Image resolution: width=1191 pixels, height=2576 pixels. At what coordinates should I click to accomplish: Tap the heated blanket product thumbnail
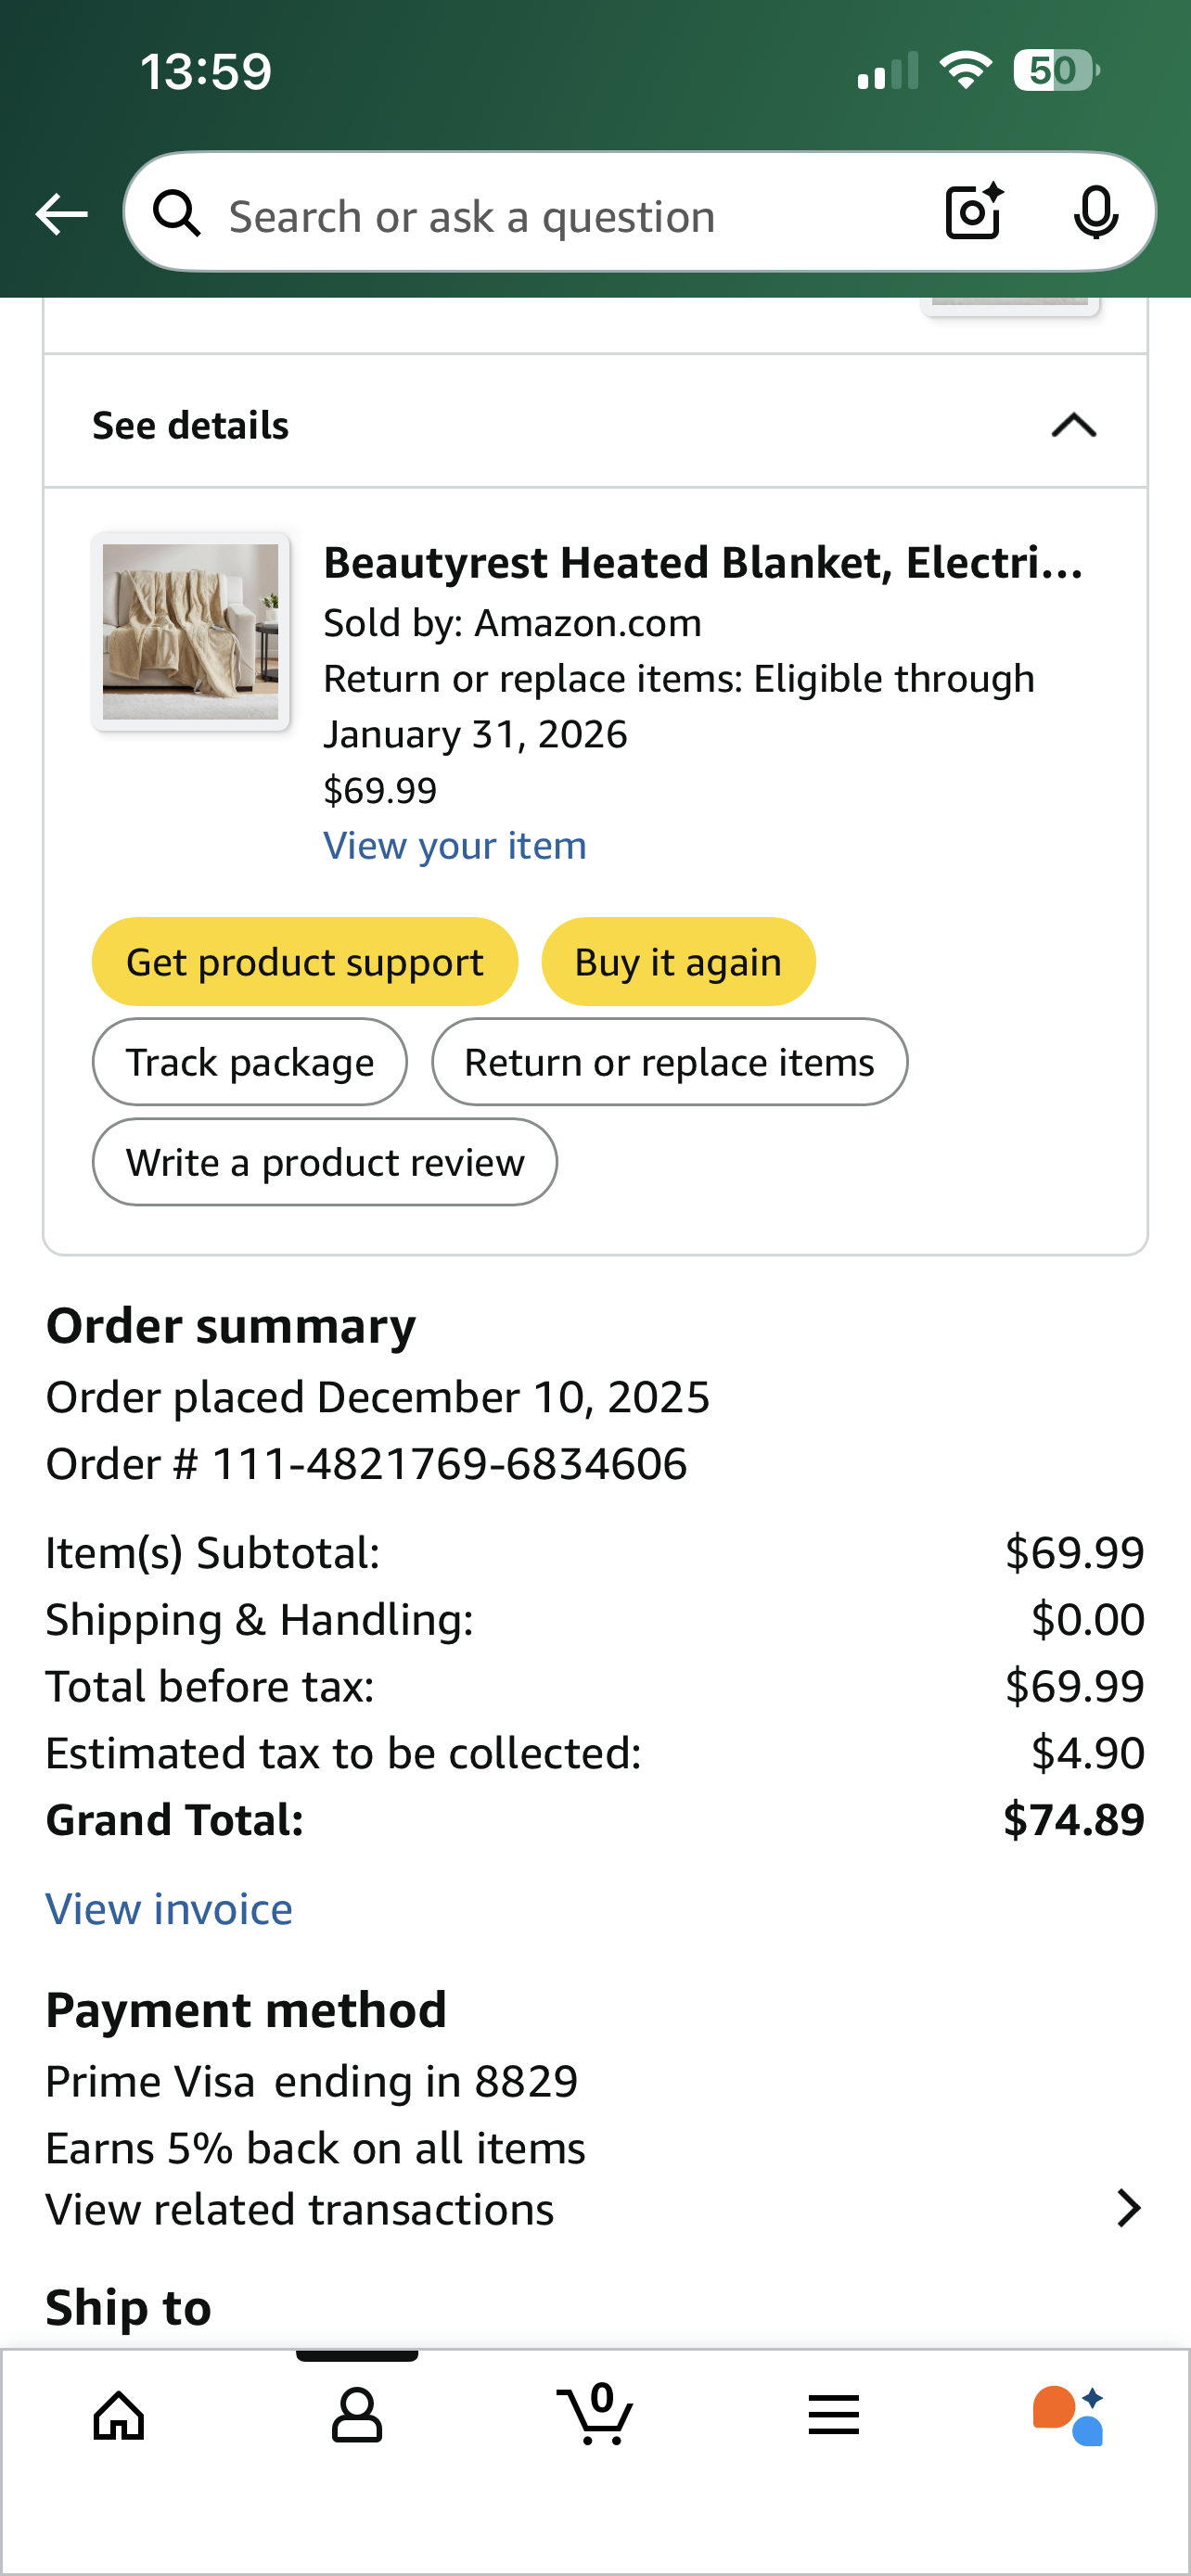191,632
